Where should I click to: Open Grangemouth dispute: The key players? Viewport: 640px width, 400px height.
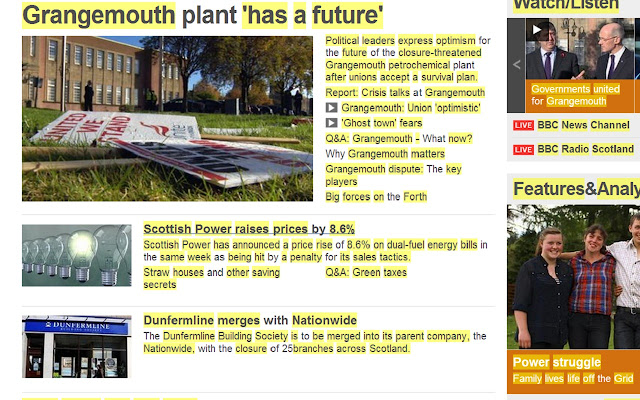pos(393,175)
